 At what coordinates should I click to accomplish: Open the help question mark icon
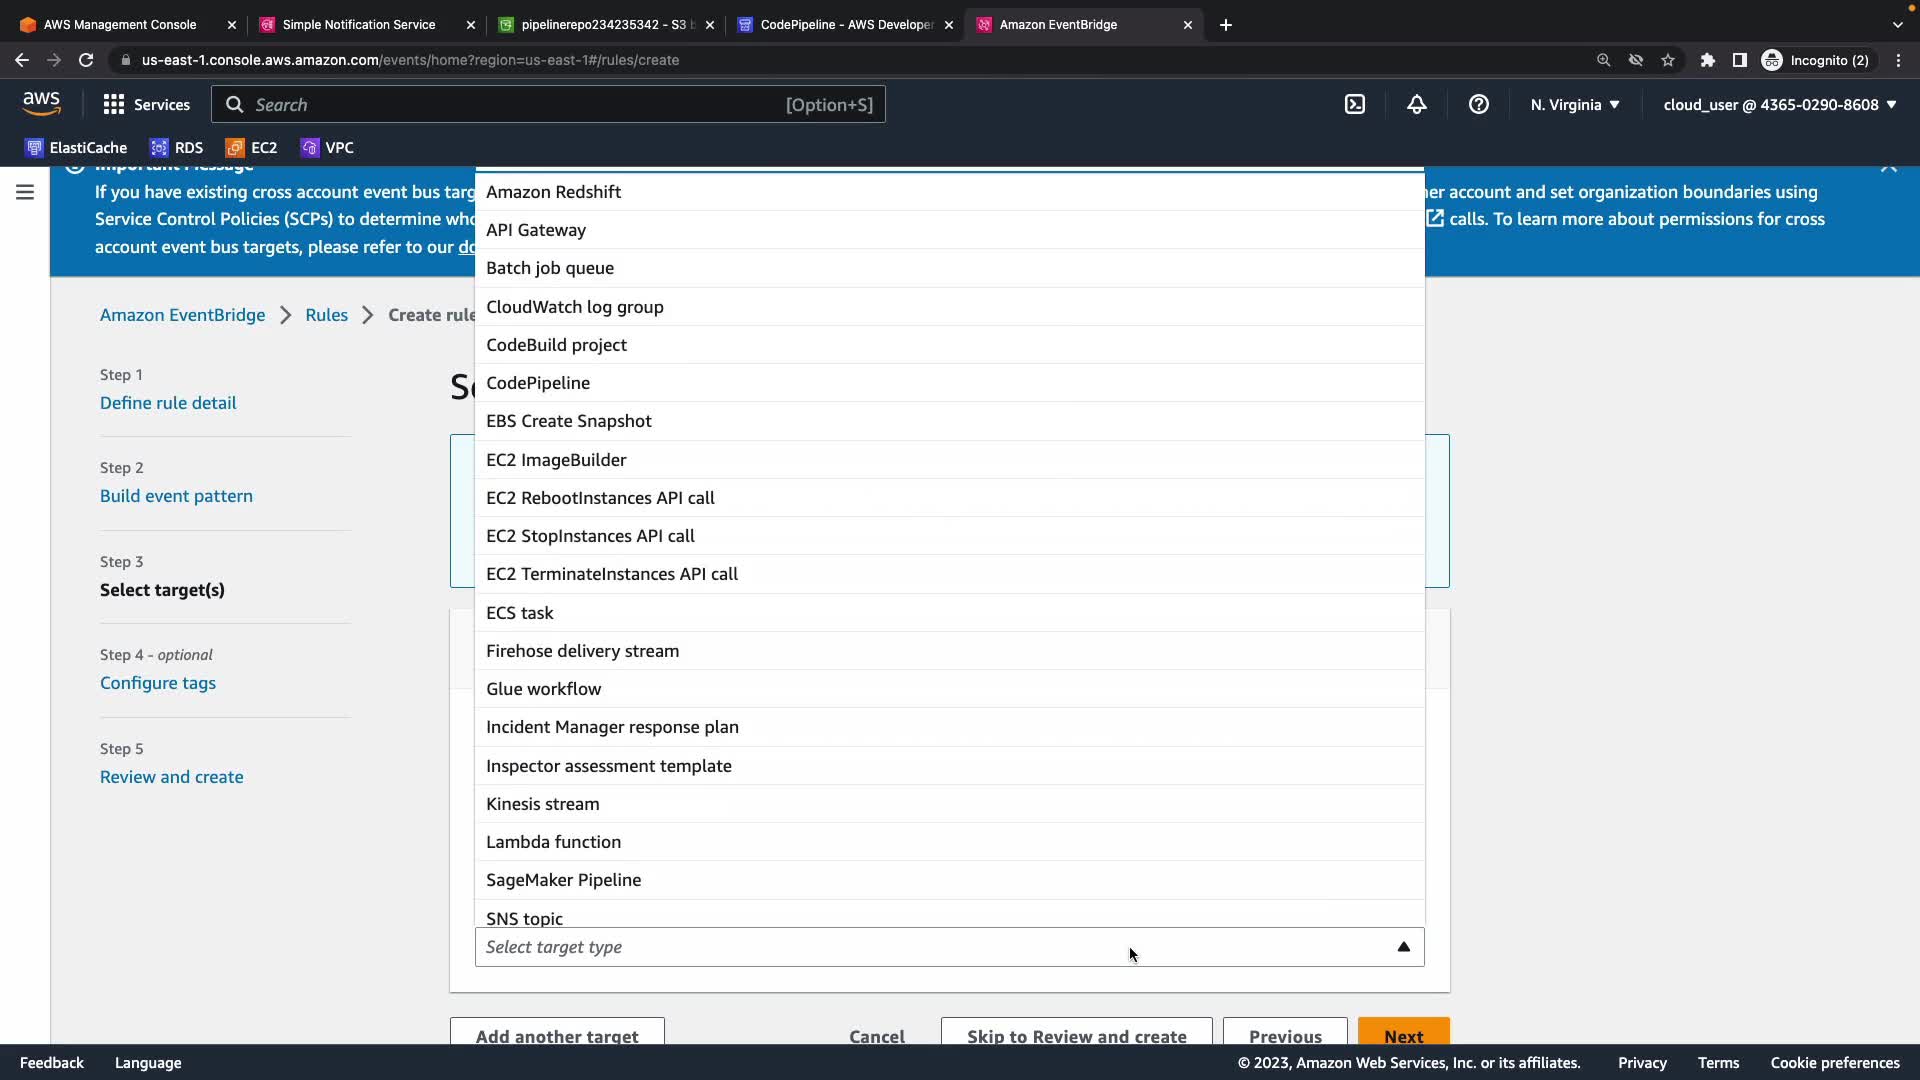click(1478, 104)
